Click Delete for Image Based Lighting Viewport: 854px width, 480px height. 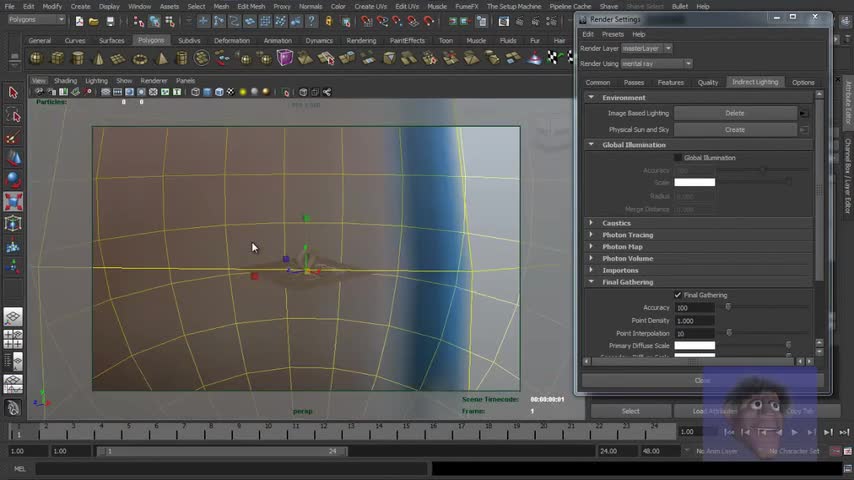(x=734, y=113)
